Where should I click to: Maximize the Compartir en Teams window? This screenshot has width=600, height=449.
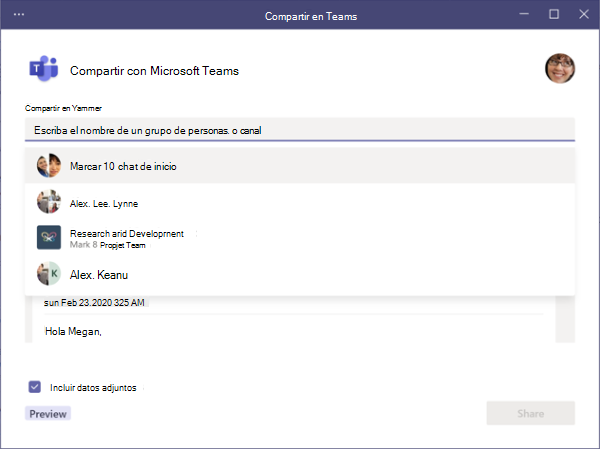point(554,14)
